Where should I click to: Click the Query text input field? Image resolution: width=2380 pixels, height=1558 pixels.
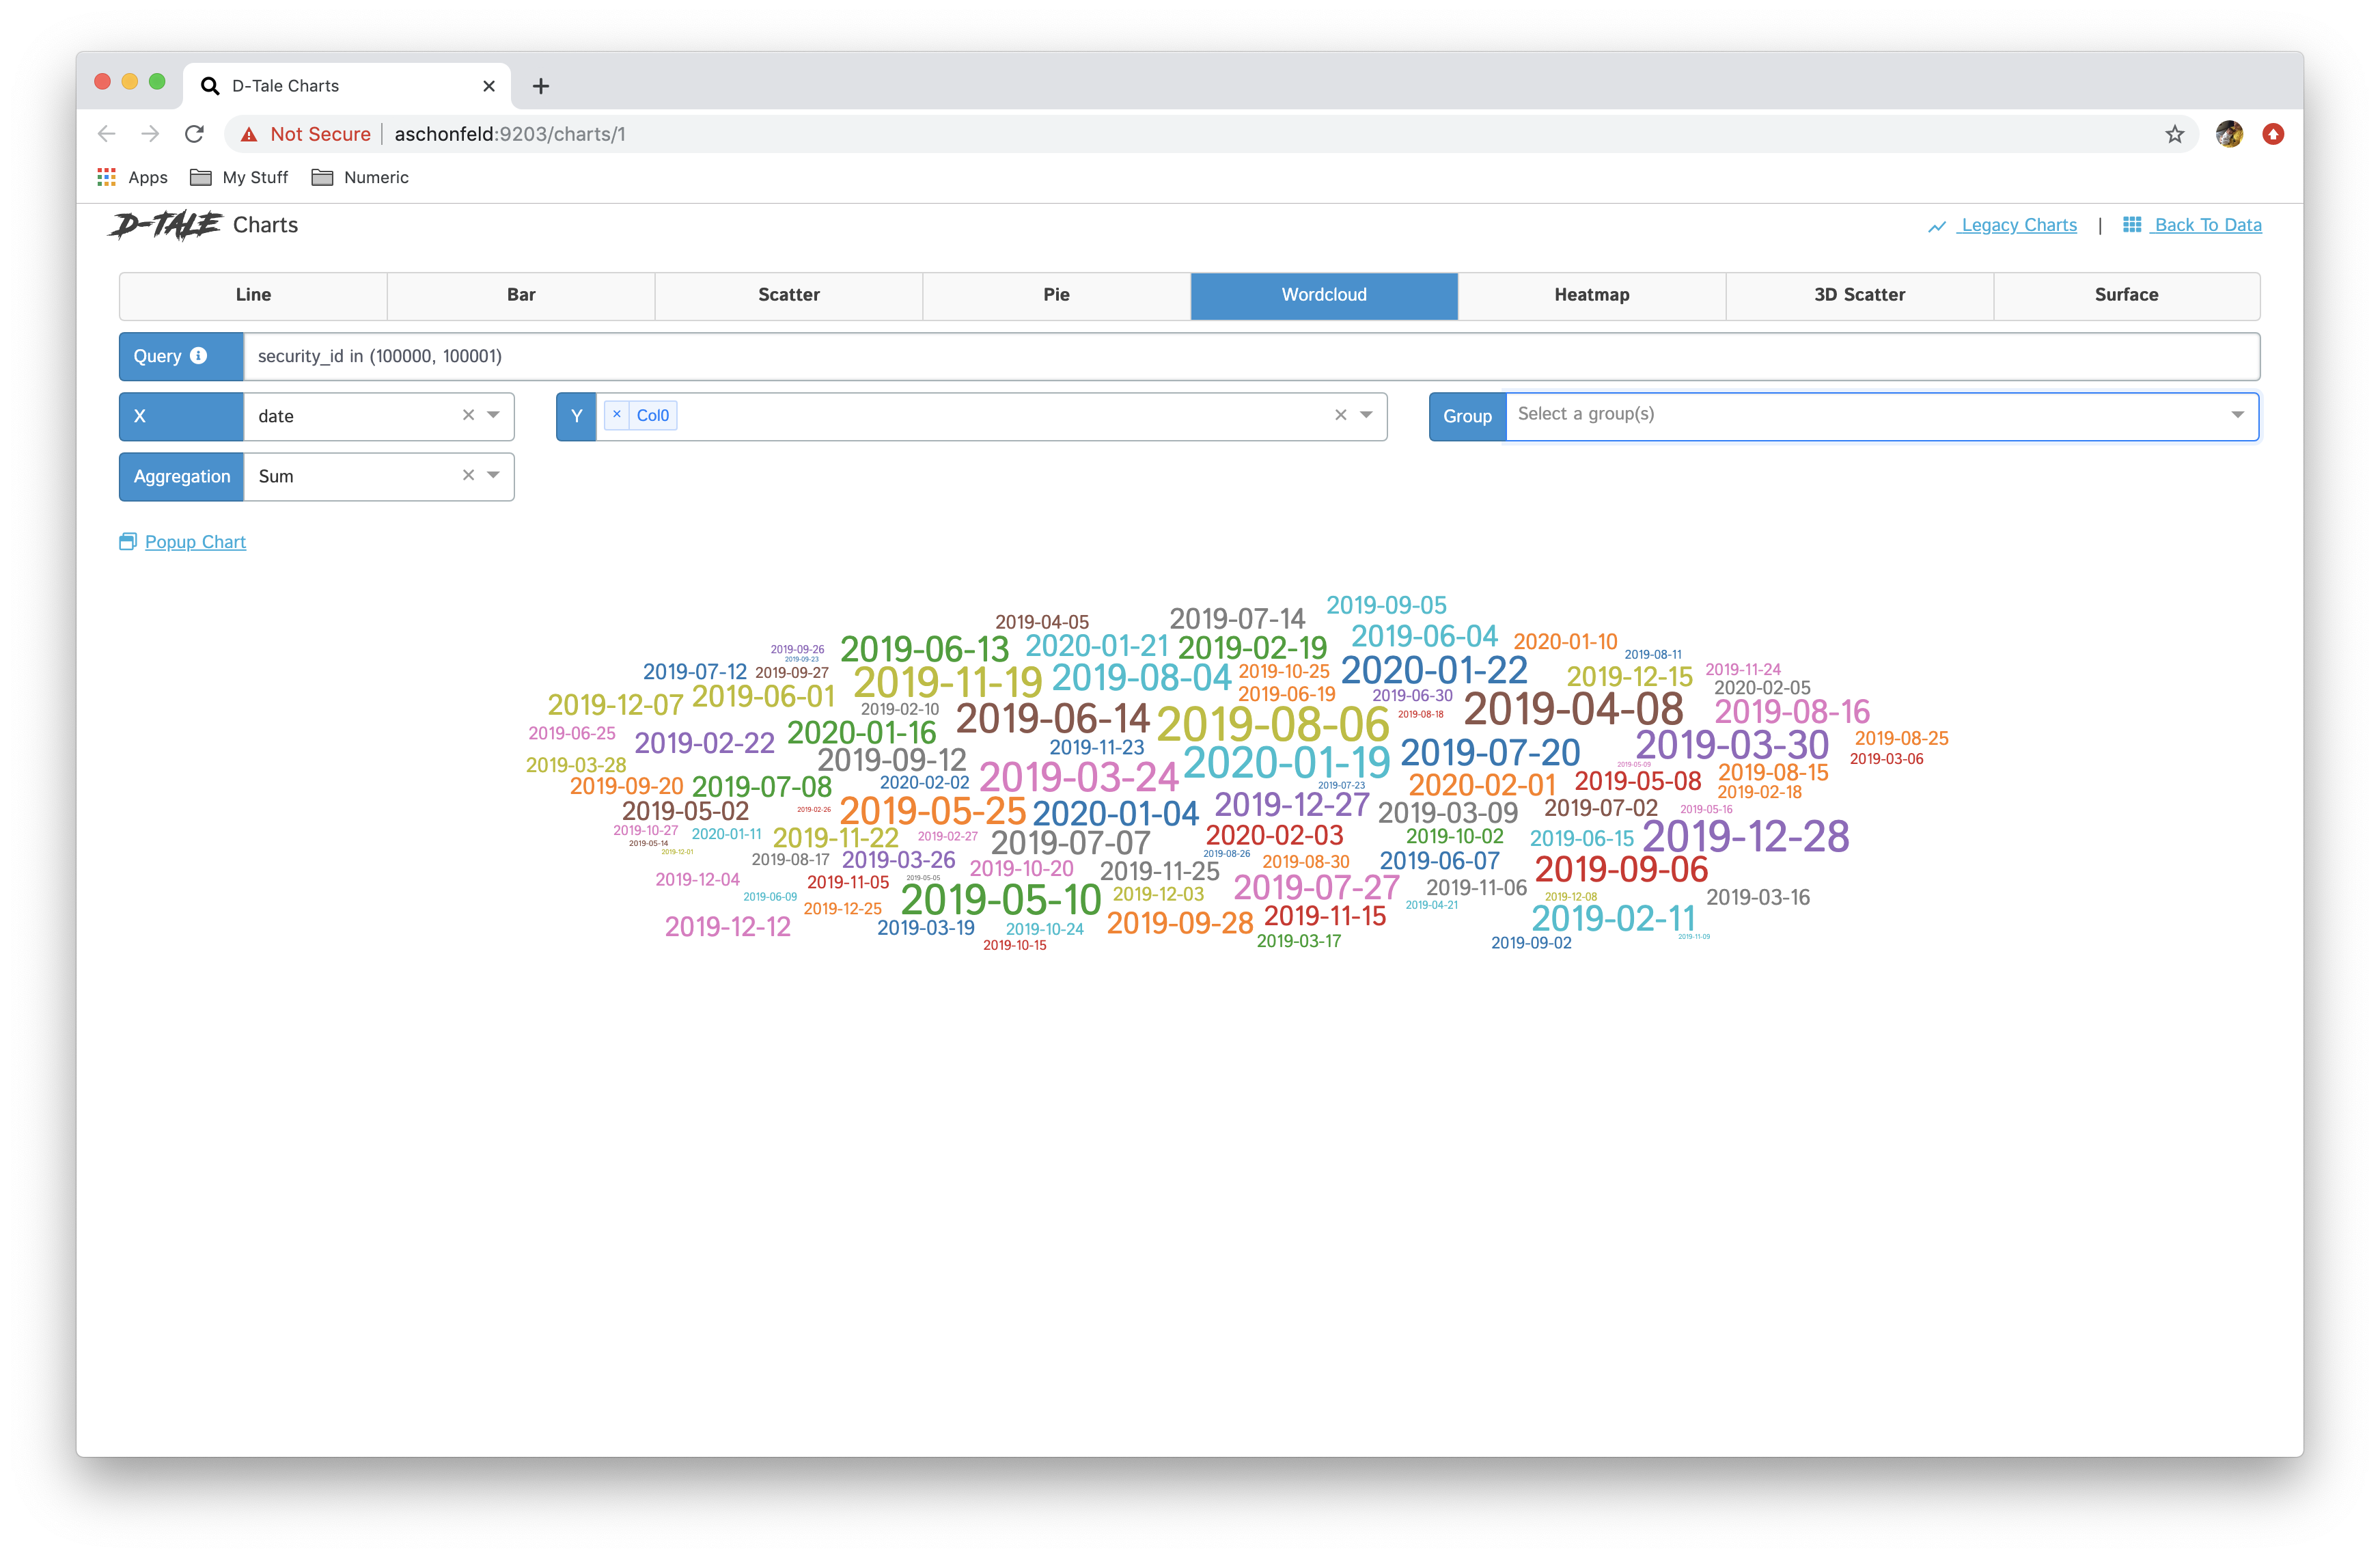pos(1250,356)
